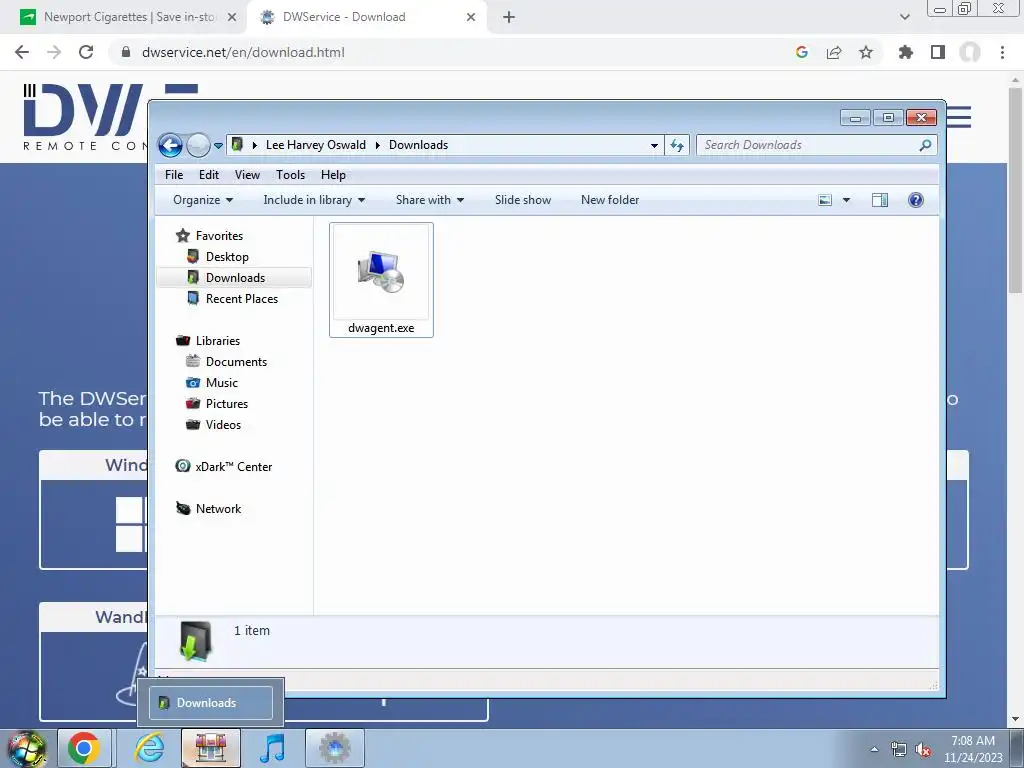Image resolution: width=1024 pixels, height=768 pixels.
Task: Click the search magnifier icon
Action: pos(925,145)
